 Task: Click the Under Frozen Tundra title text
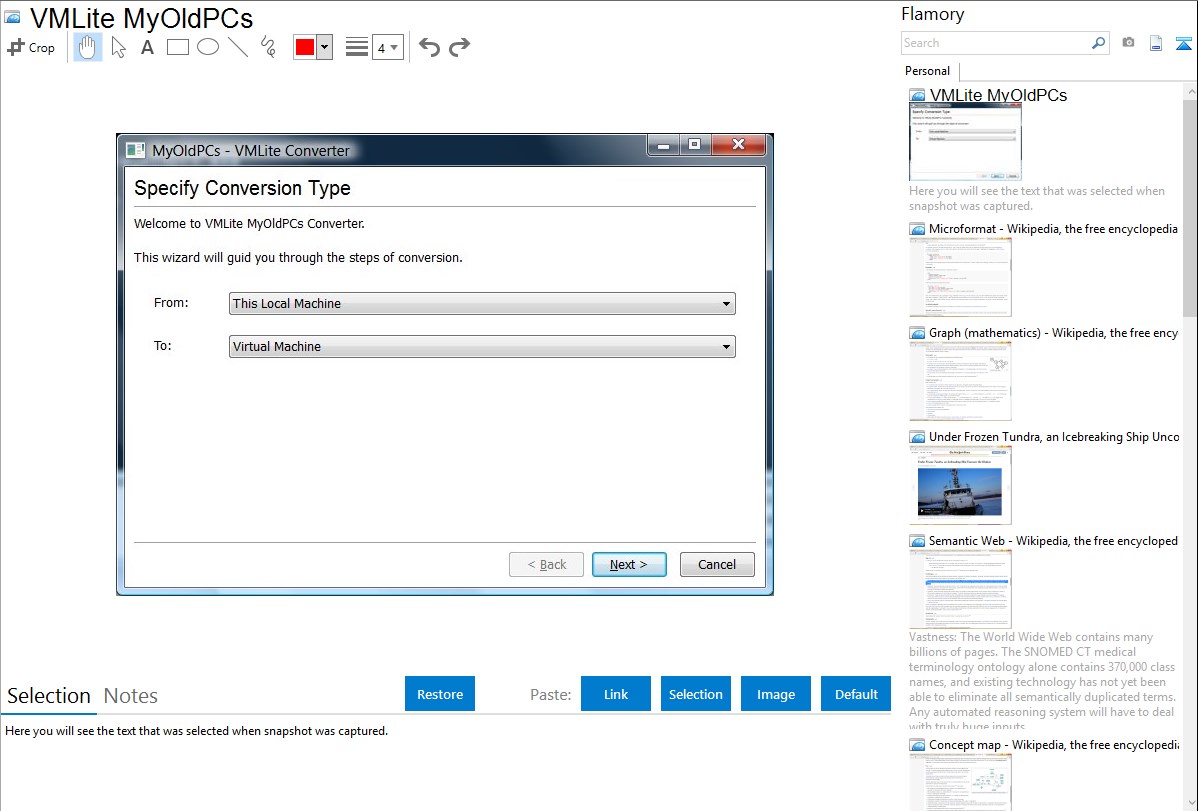pyautogui.click(x=1054, y=436)
